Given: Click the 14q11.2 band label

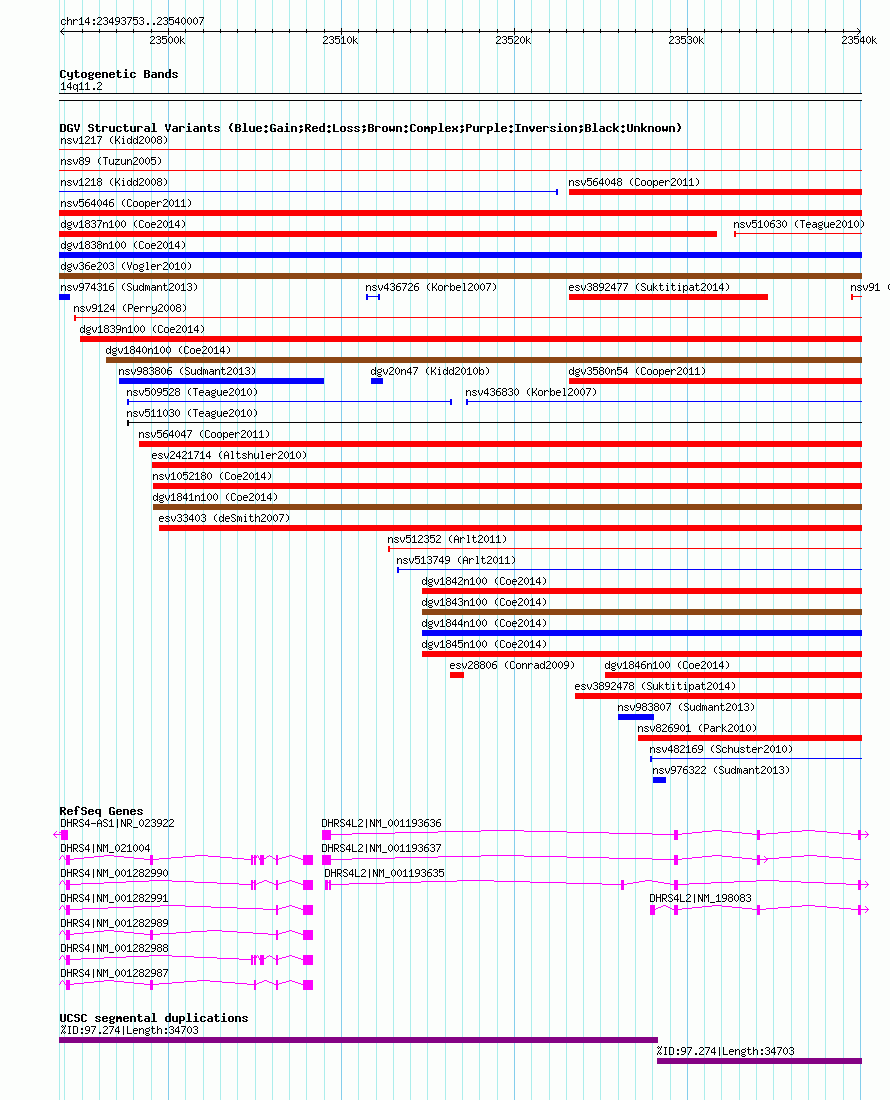Looking at the screenshot, I should click(x=81, y=86).
